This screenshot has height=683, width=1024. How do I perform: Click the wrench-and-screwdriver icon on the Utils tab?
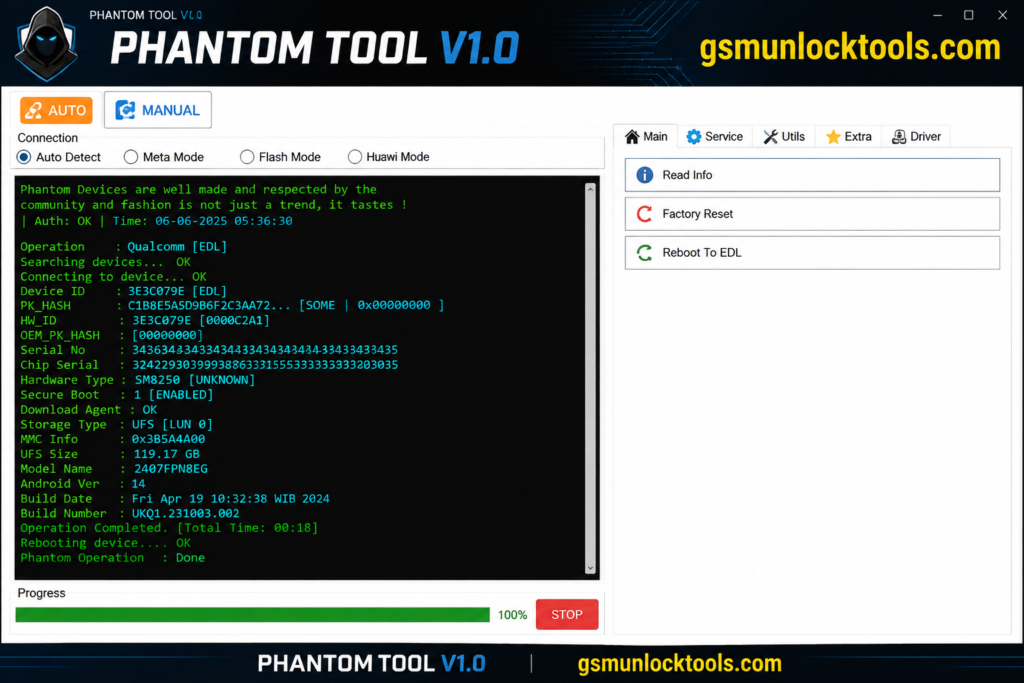click(771, 136)
